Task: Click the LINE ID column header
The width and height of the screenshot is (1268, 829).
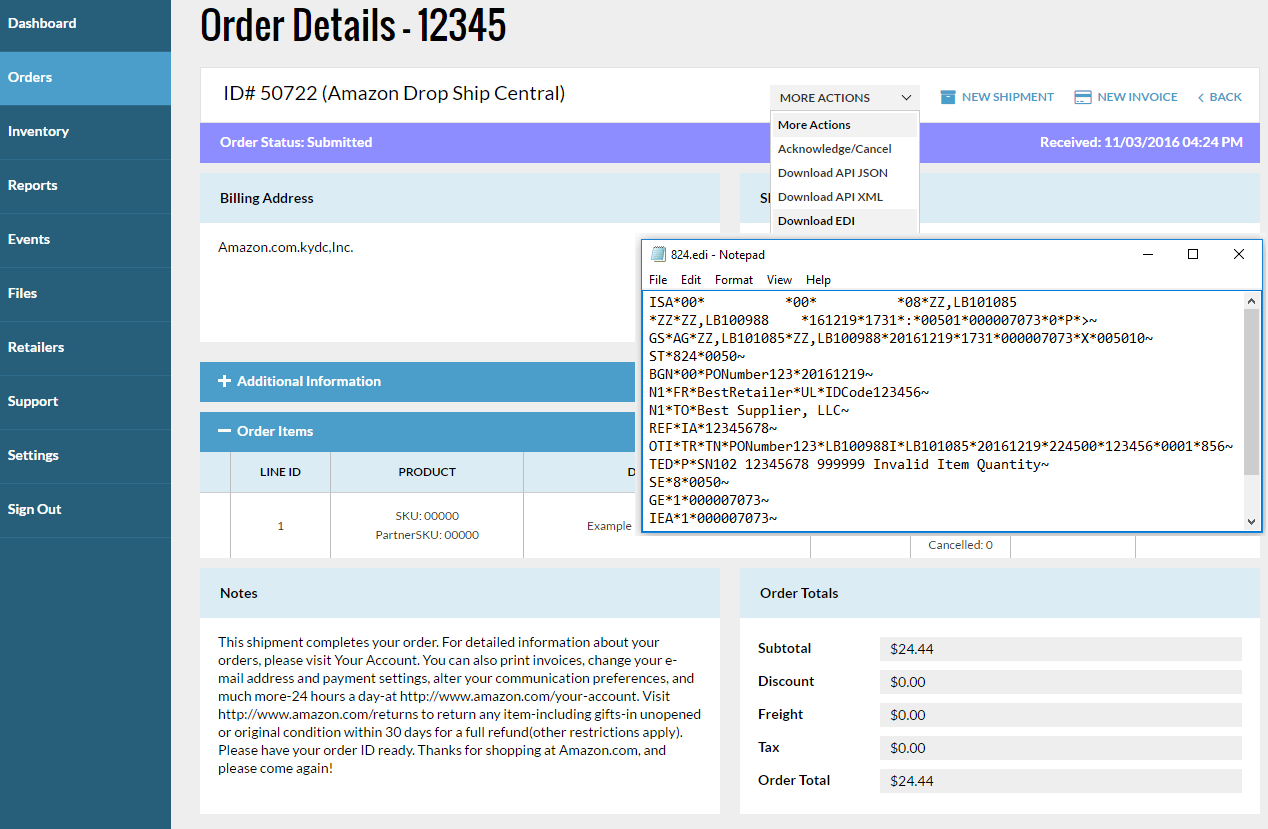Action: click(x=280, y=472)
